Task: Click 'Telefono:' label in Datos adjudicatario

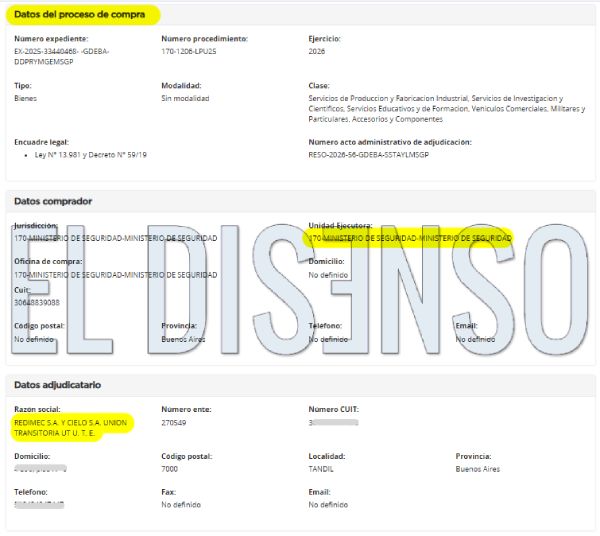Action: tap(31, 492)
